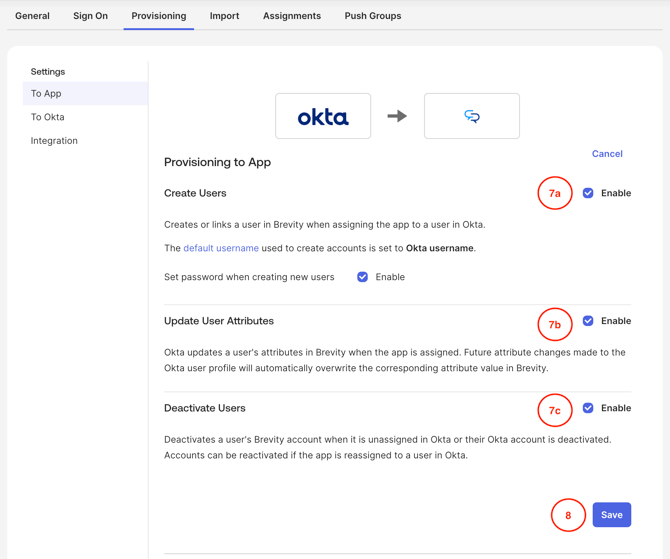
Task: Click the arrow between Okta and Brevity
Action: [397, 116]
